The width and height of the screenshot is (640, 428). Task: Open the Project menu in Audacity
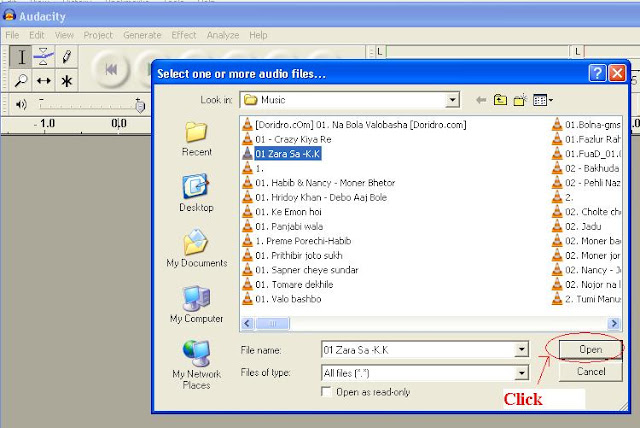(x=98, y=35)
